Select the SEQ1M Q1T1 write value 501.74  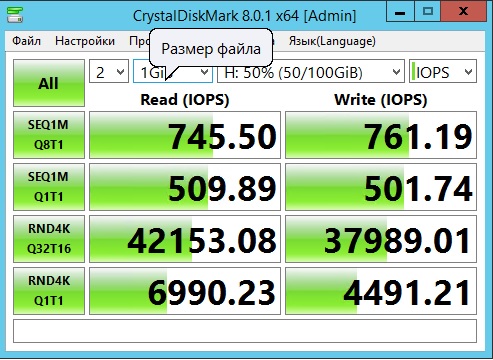(x=381, y=187)
